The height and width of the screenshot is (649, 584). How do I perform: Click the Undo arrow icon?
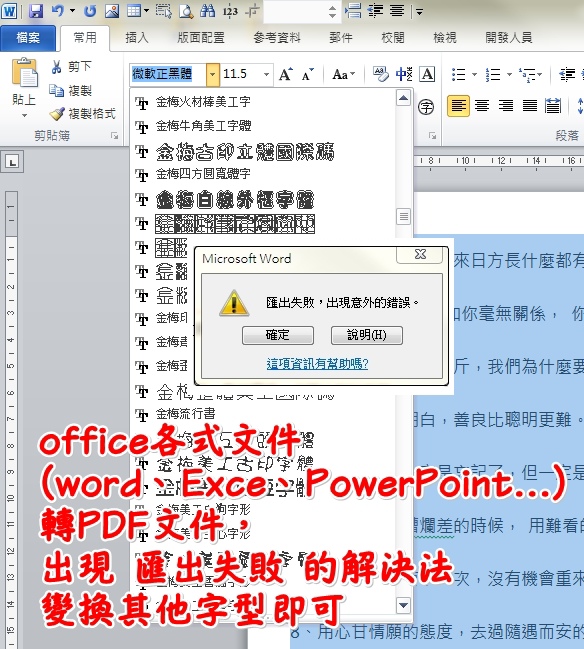pyautogui.click(x=58, y=11)
